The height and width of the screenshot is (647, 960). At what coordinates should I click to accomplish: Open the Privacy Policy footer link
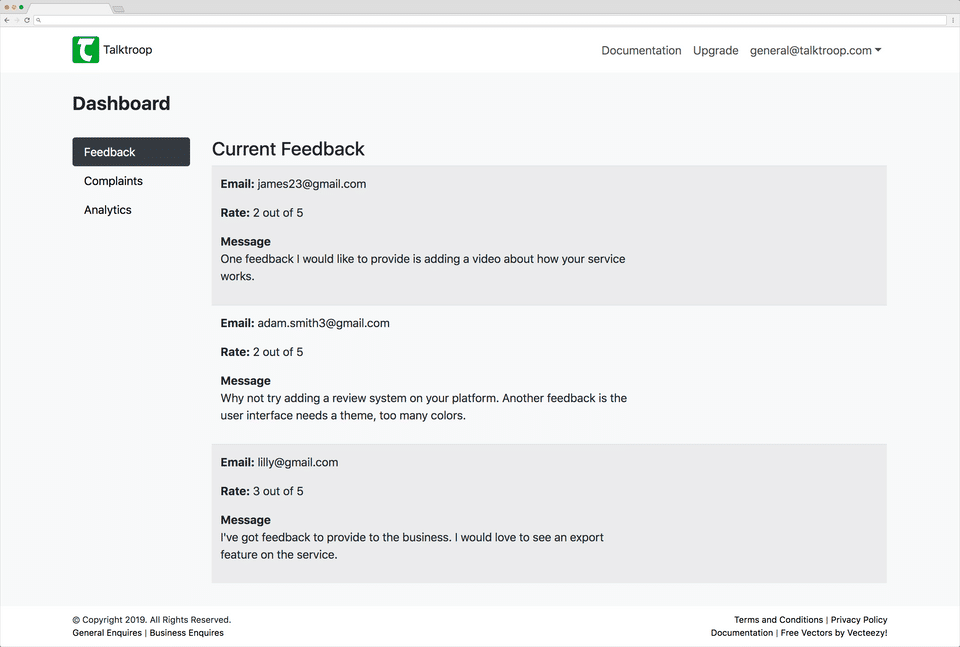(x=859, y=620)
